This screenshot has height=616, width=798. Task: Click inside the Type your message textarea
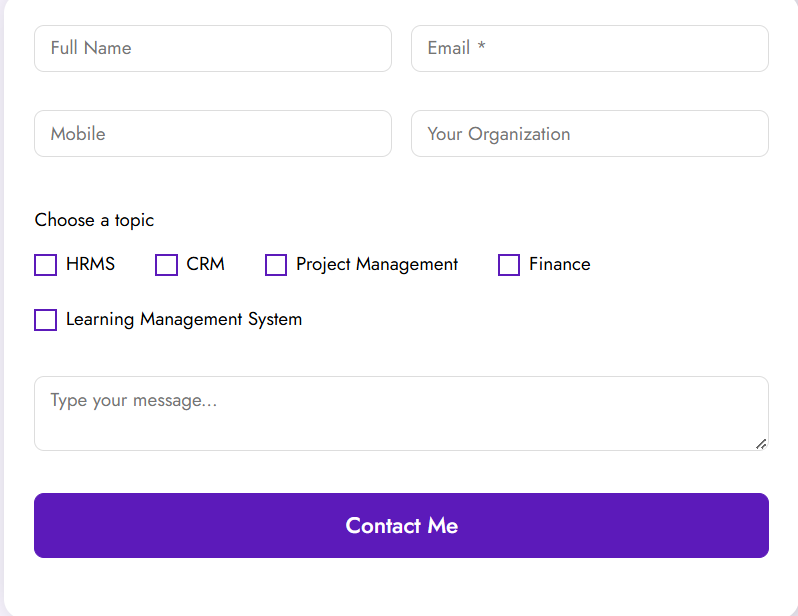point(402,413)
